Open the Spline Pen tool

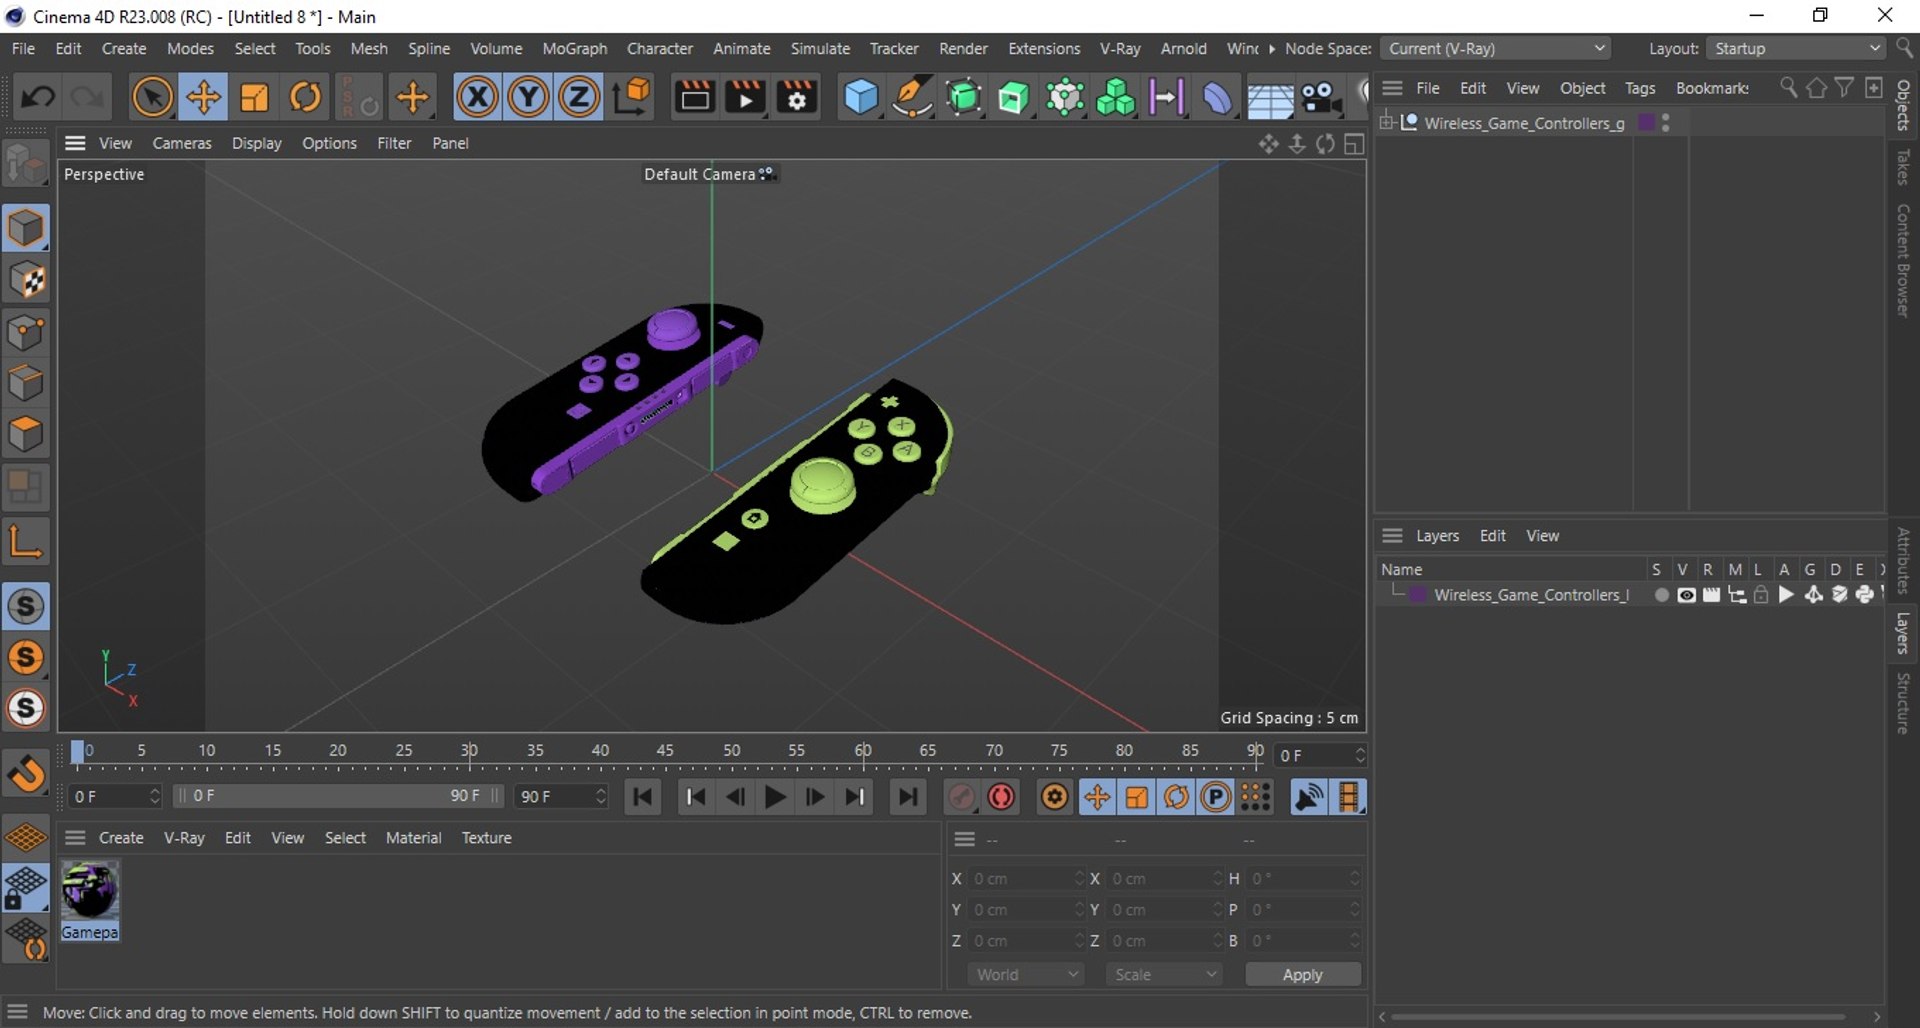tap(912, 97)
